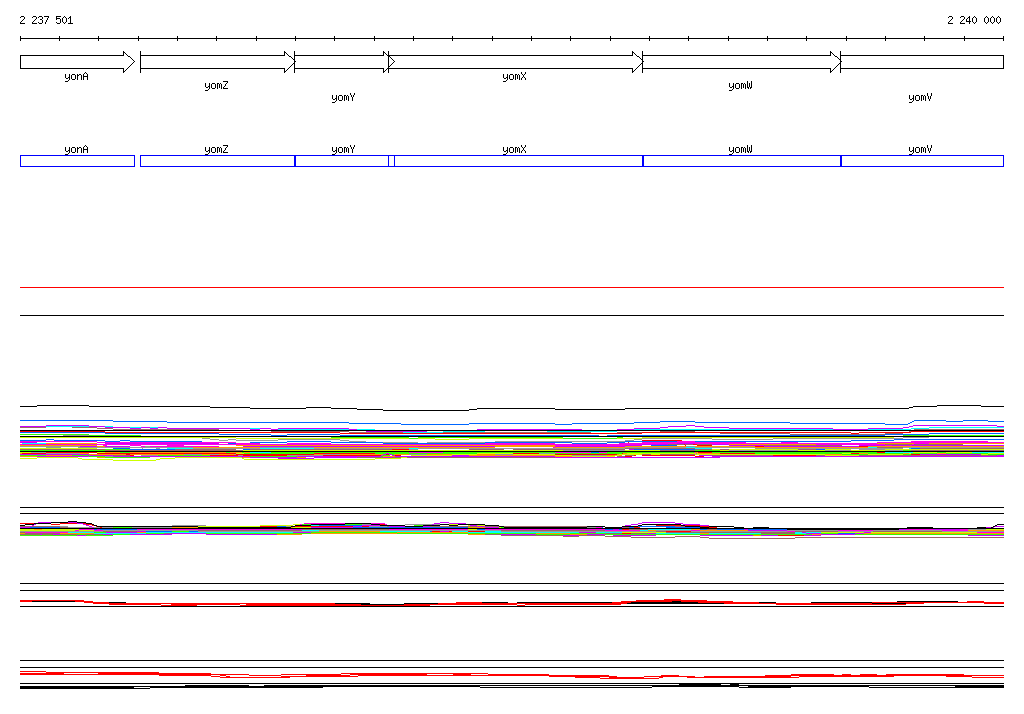Select the blue yomZ segment box
The width and height of the screenshot is (1024, 714).
[x=217, y=161]
